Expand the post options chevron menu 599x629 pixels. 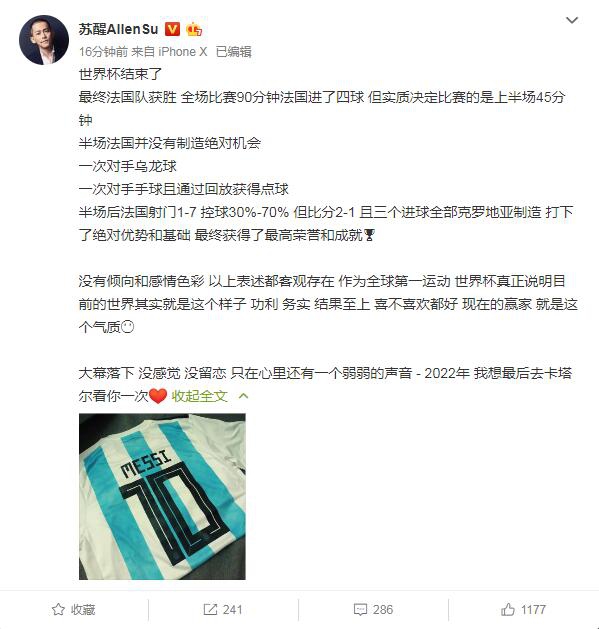(571, 20)
